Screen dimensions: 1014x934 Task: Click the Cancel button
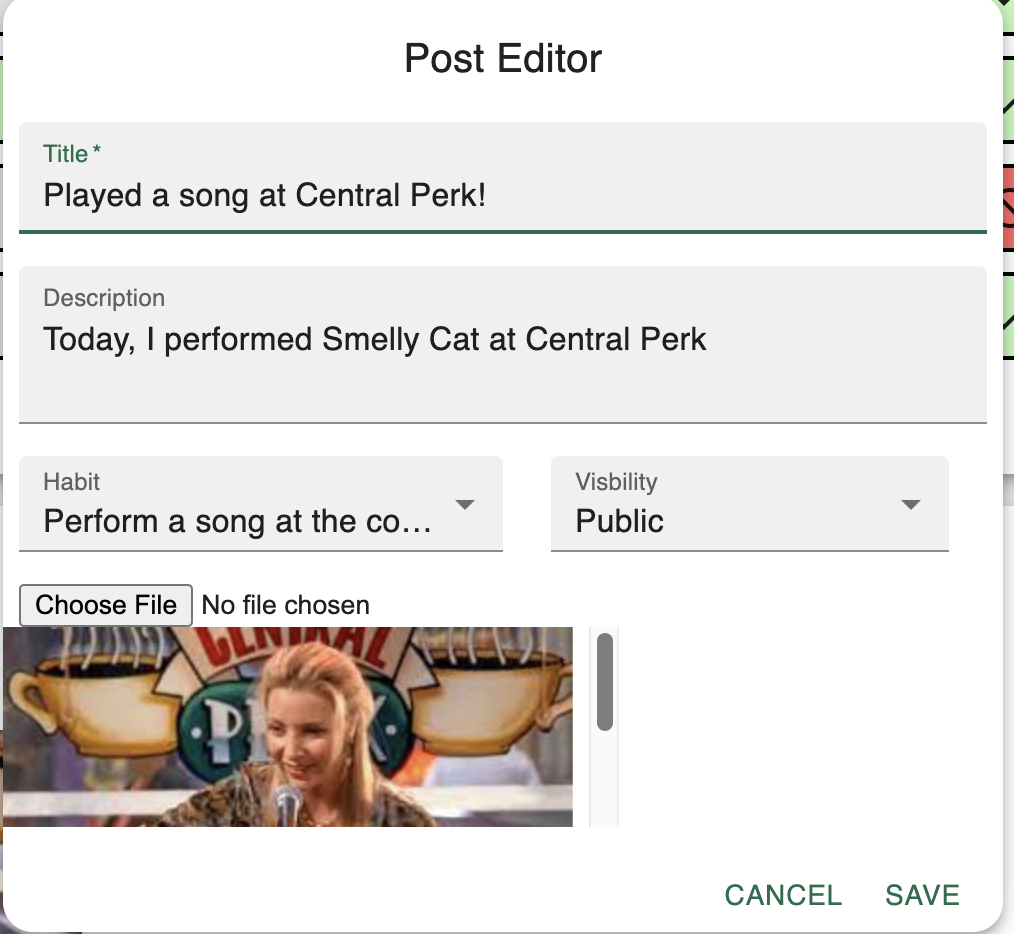pos(783,895)
